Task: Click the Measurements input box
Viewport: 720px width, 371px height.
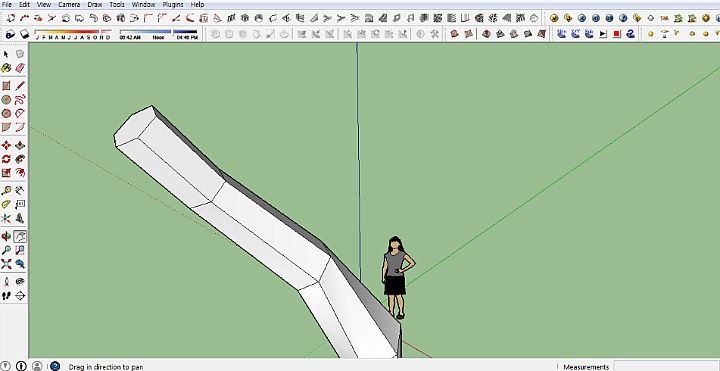Action: pos(666,366)
